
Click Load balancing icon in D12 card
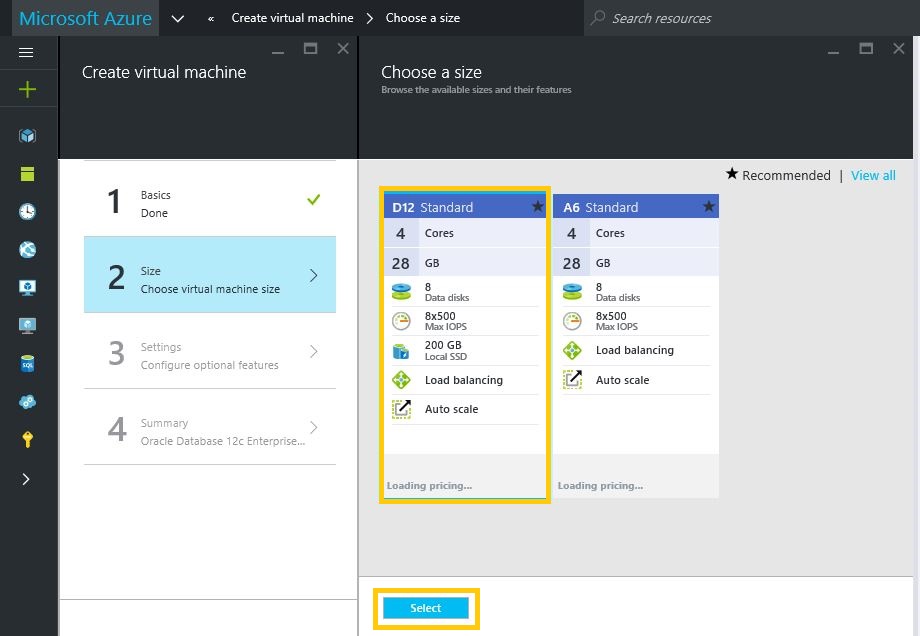(x=401, y=380)
